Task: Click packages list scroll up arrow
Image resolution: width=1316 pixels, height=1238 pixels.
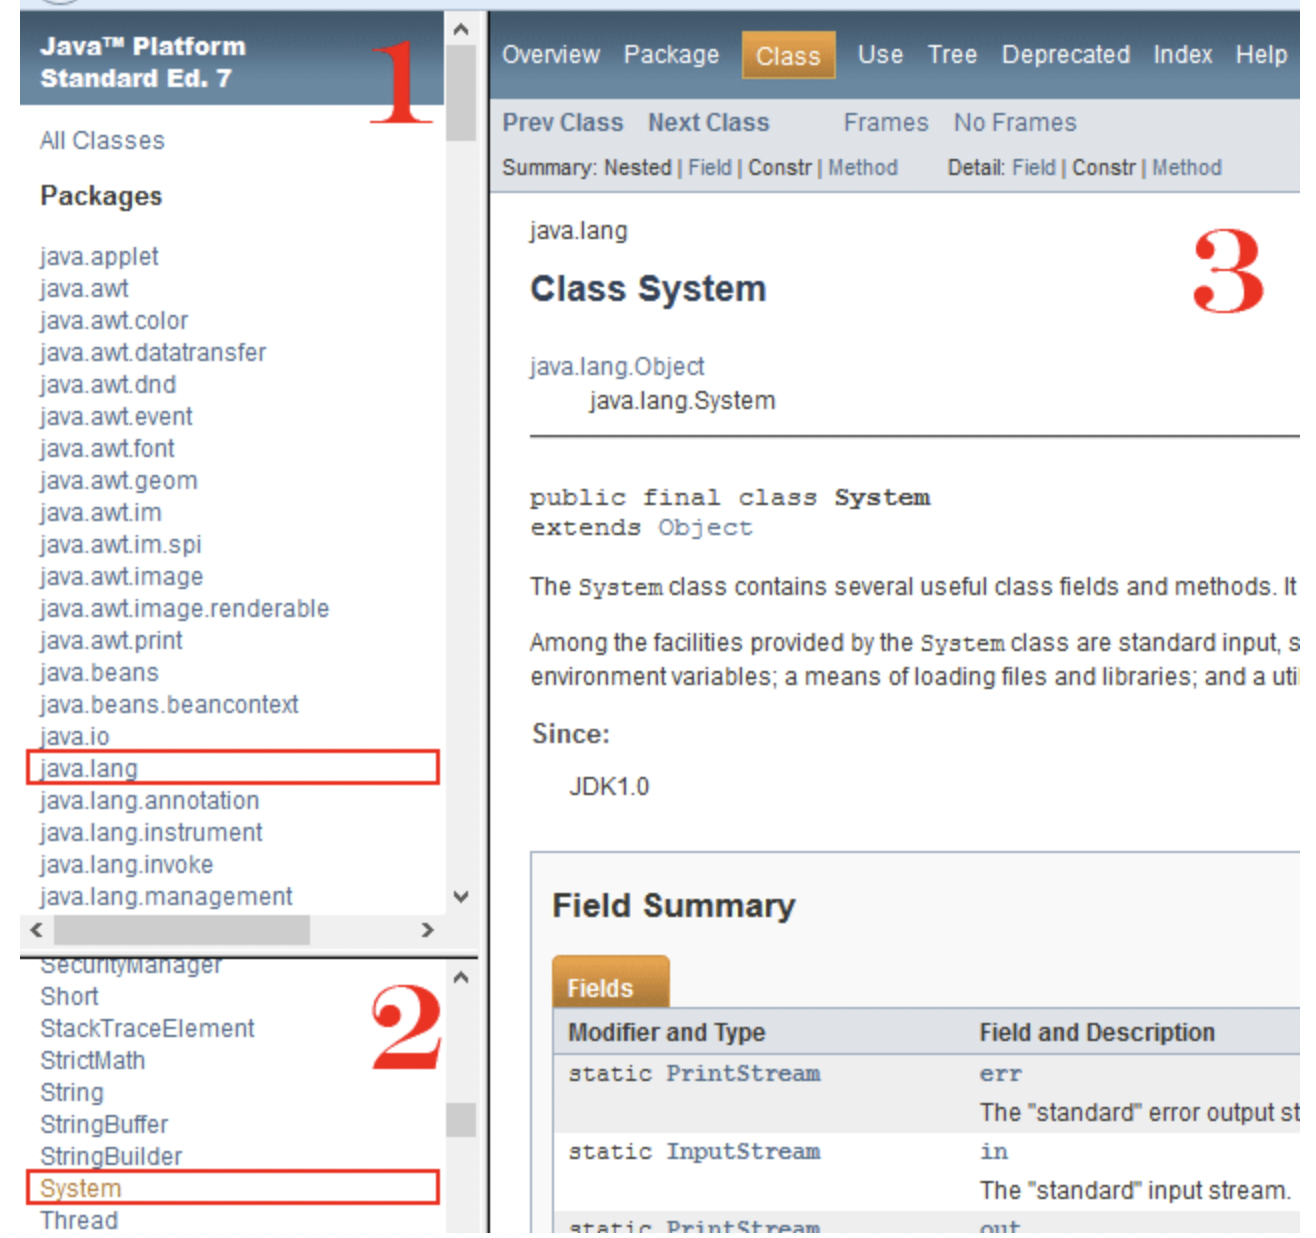Action: [x=461, y=30]
